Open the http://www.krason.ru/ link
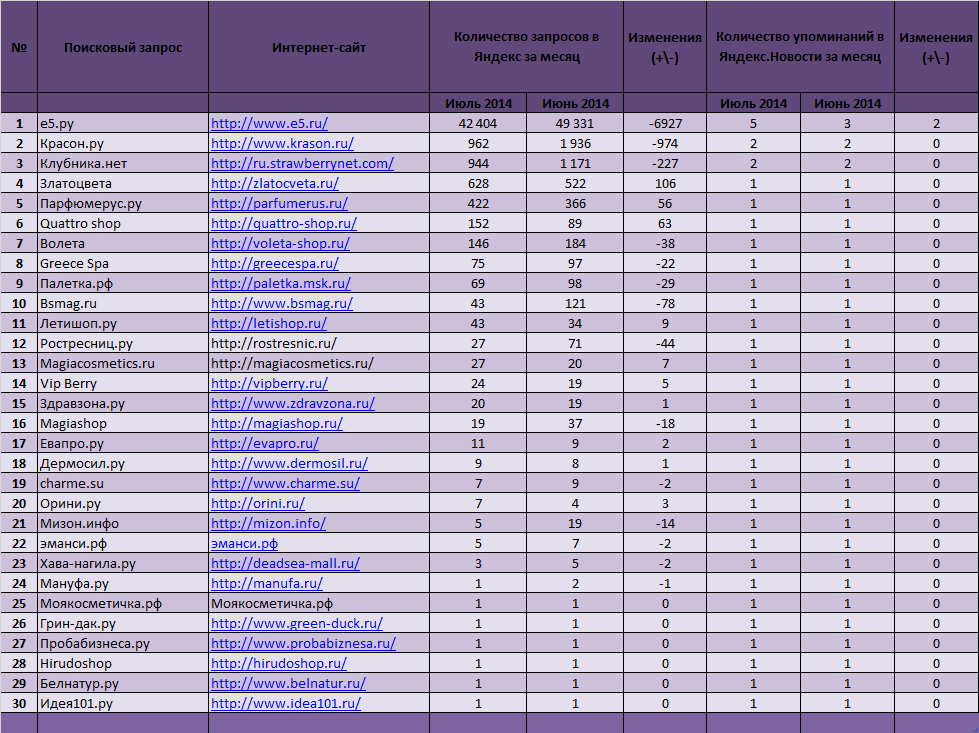The height and width of the screenshot is (733, 979). [x=282, y=144]
